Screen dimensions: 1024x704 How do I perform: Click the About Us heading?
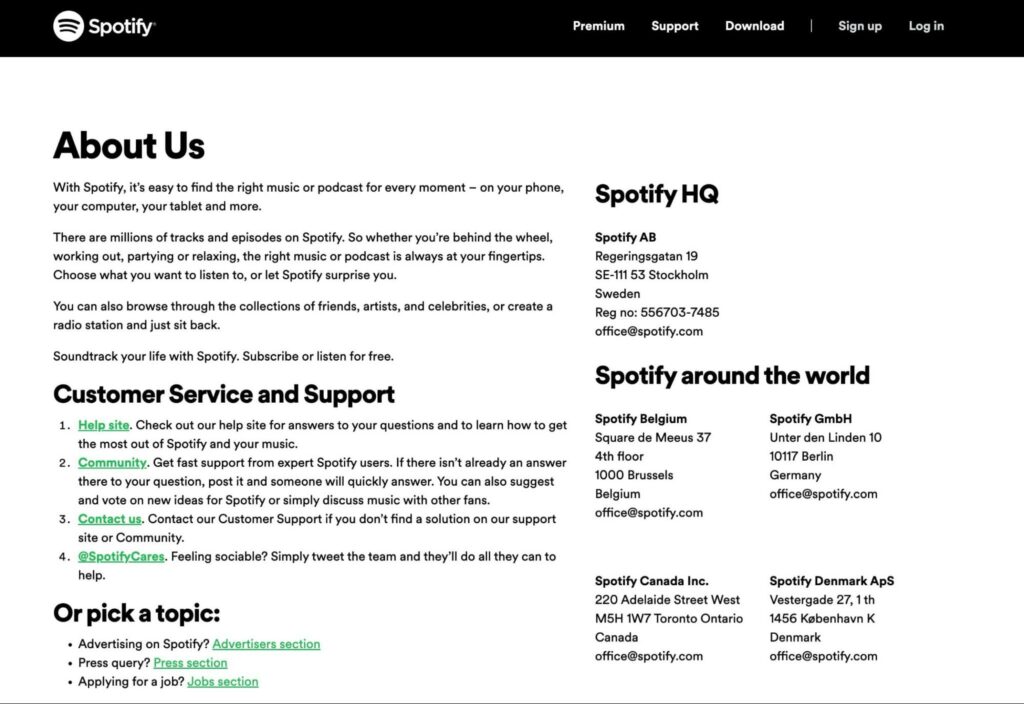point(129,146)
